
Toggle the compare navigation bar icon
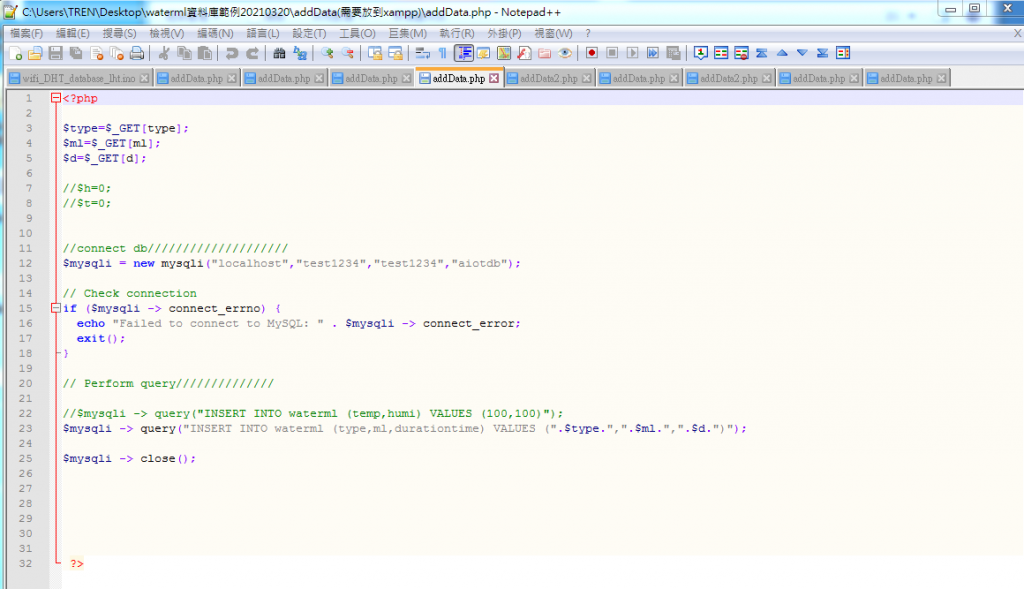[x=843, y=54]
